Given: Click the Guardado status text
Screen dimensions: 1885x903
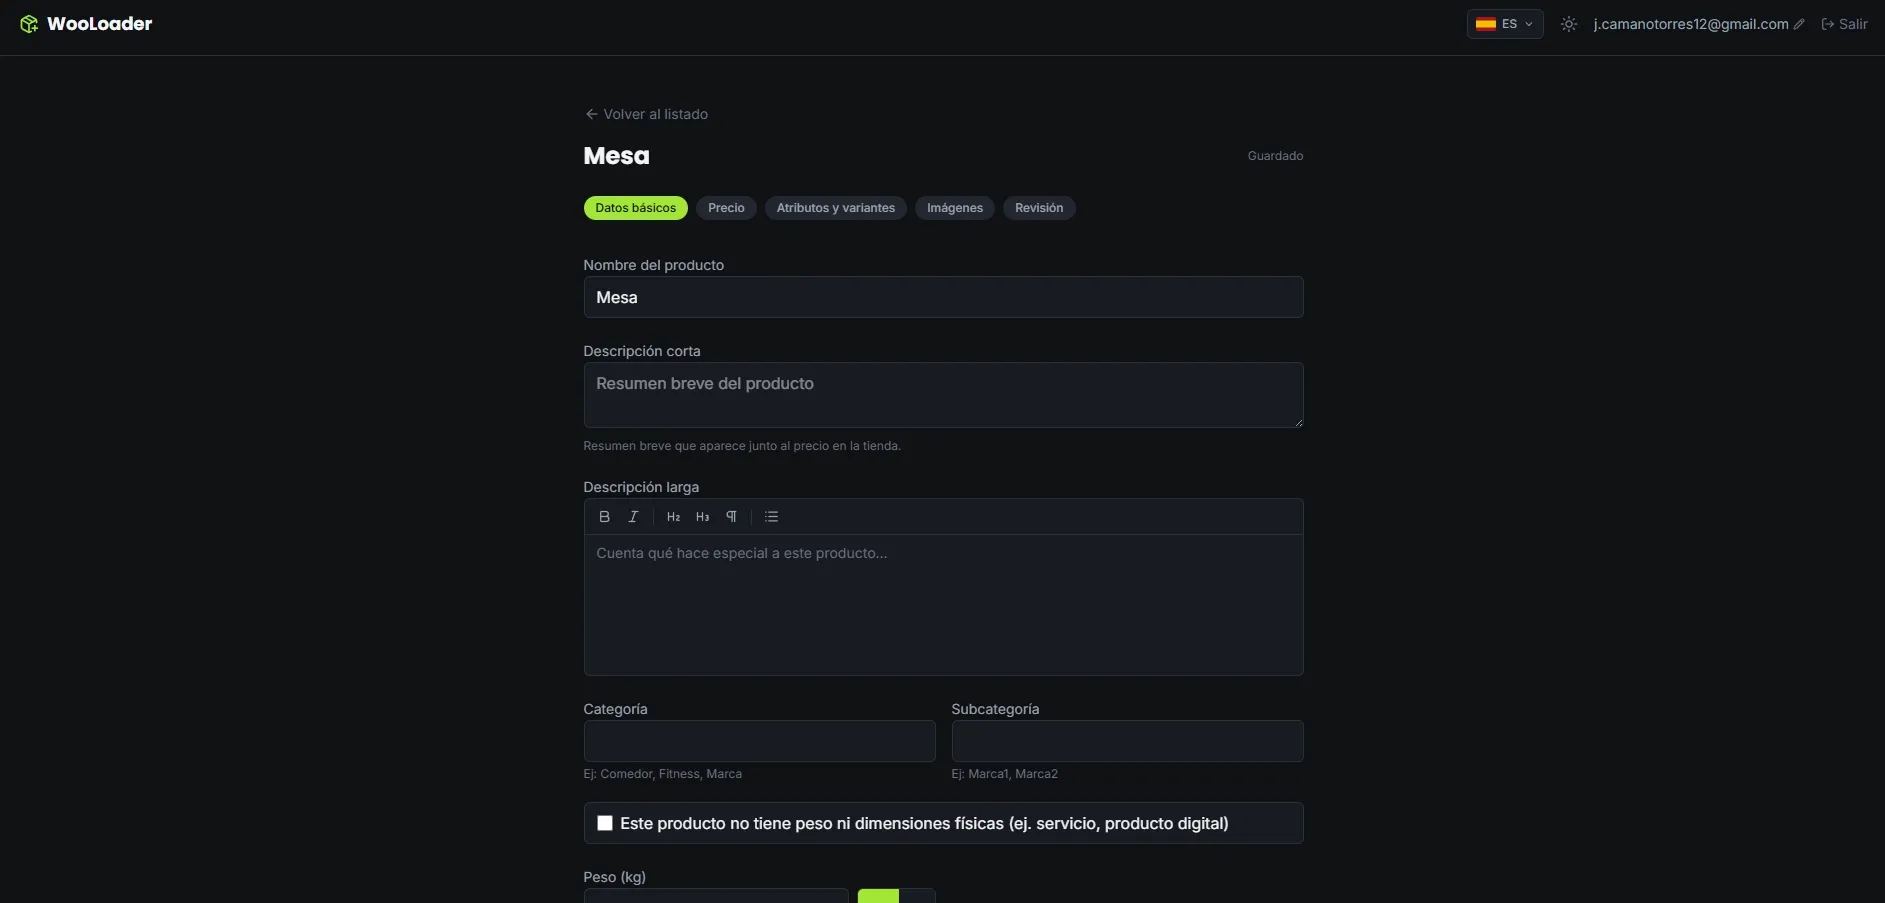Looking at the screenshot, I should coord(1275,156).
